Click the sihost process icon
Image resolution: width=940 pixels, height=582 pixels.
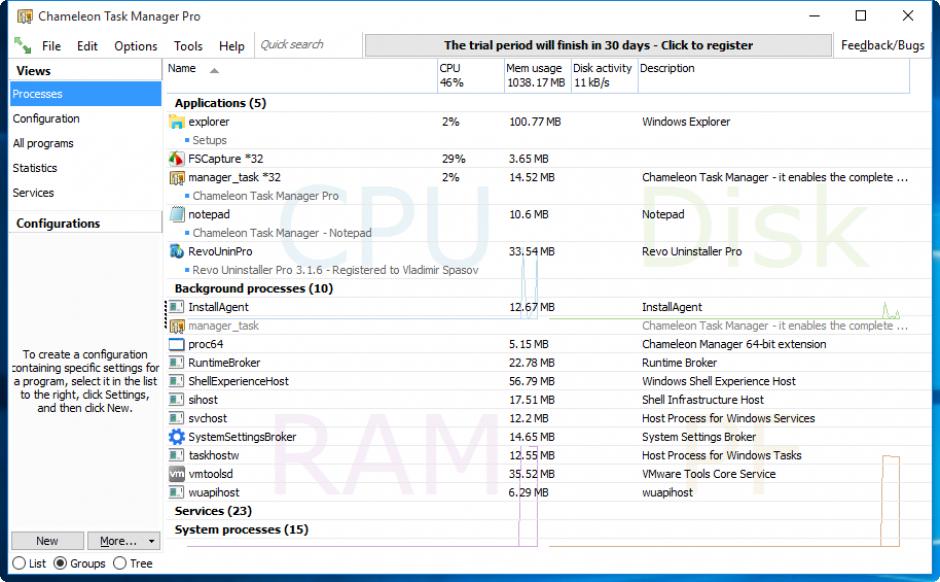176,400
